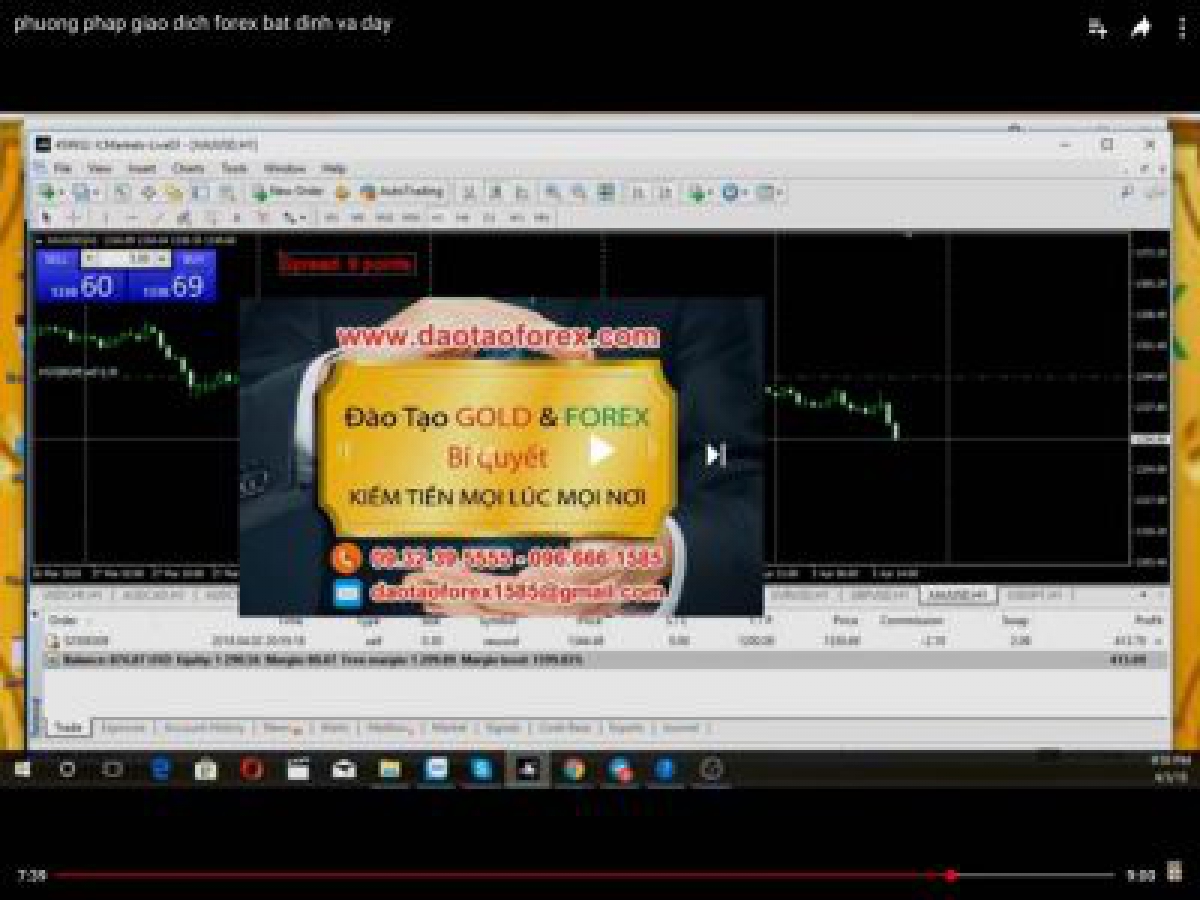The image size is (1200, 900).
Task: Switch to the Journal terminal tab
Action: [680, 728]
